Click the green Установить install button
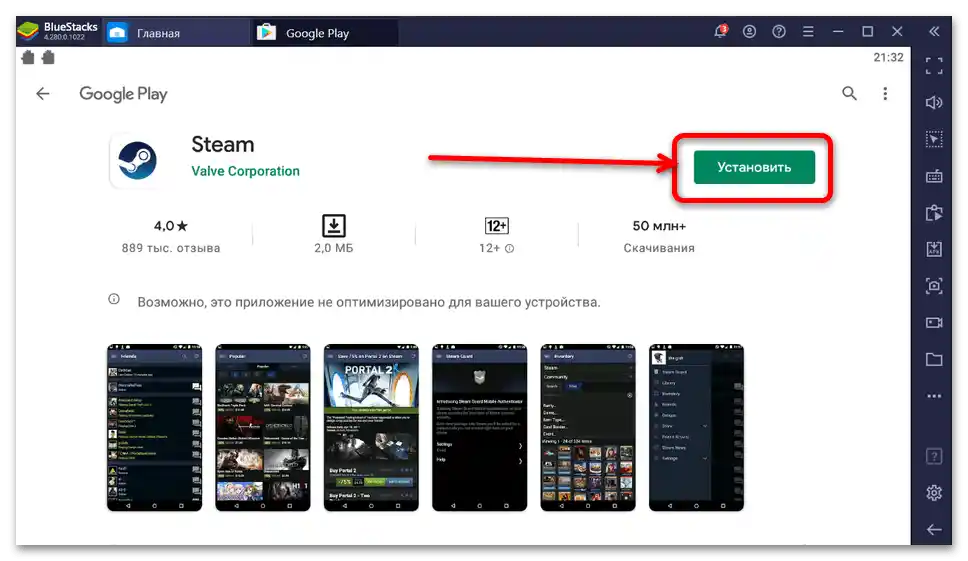 [754, 167]
